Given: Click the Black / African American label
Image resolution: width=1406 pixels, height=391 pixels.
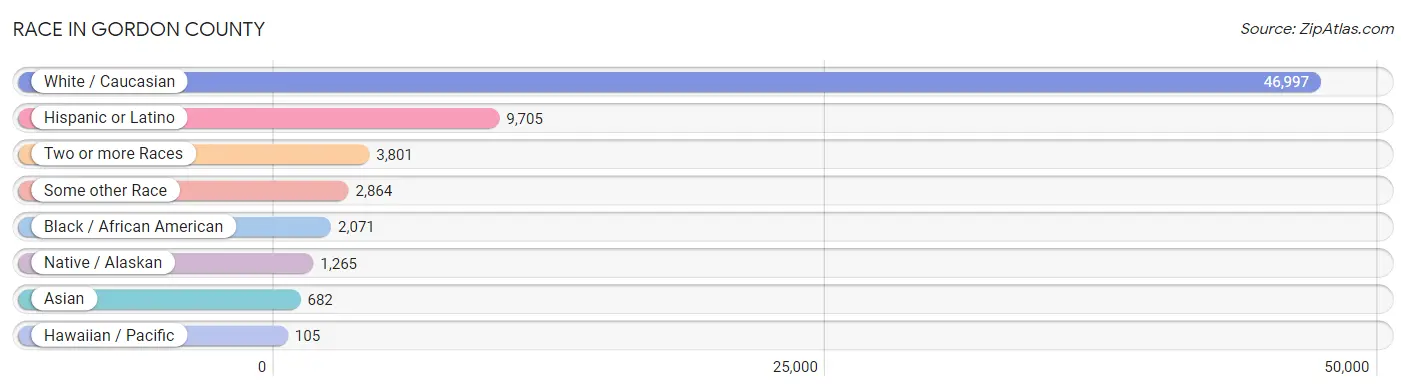Looking at the screenshot, I should coord(133,227).
